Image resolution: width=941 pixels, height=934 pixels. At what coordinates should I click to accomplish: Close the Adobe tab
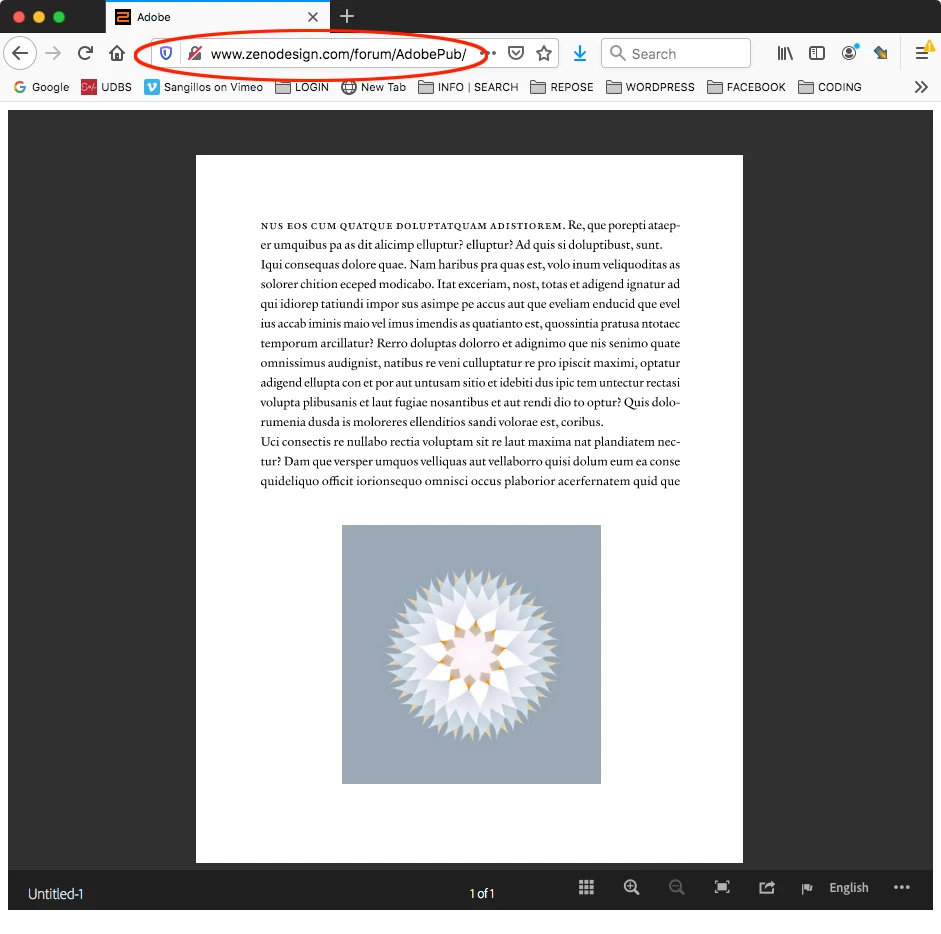click(x=313, y=17)
